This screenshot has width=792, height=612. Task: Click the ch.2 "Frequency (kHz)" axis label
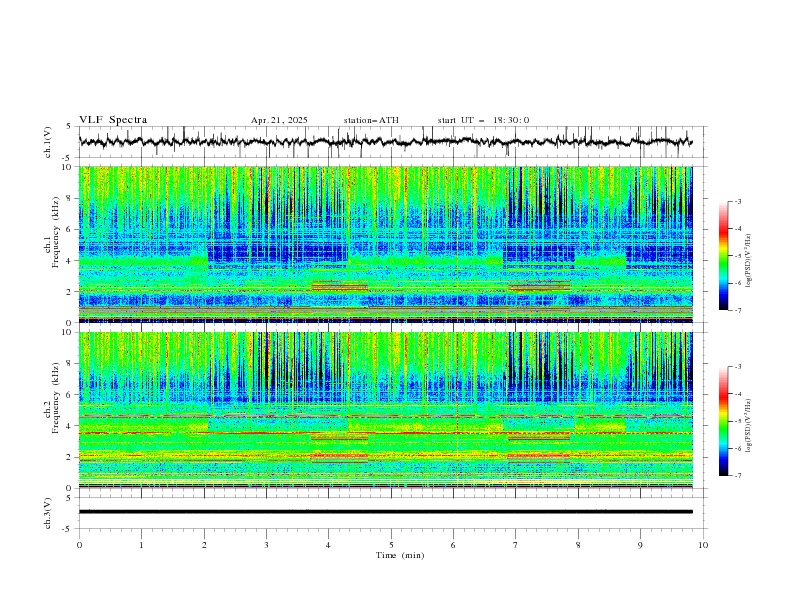[x=56, y=397]
